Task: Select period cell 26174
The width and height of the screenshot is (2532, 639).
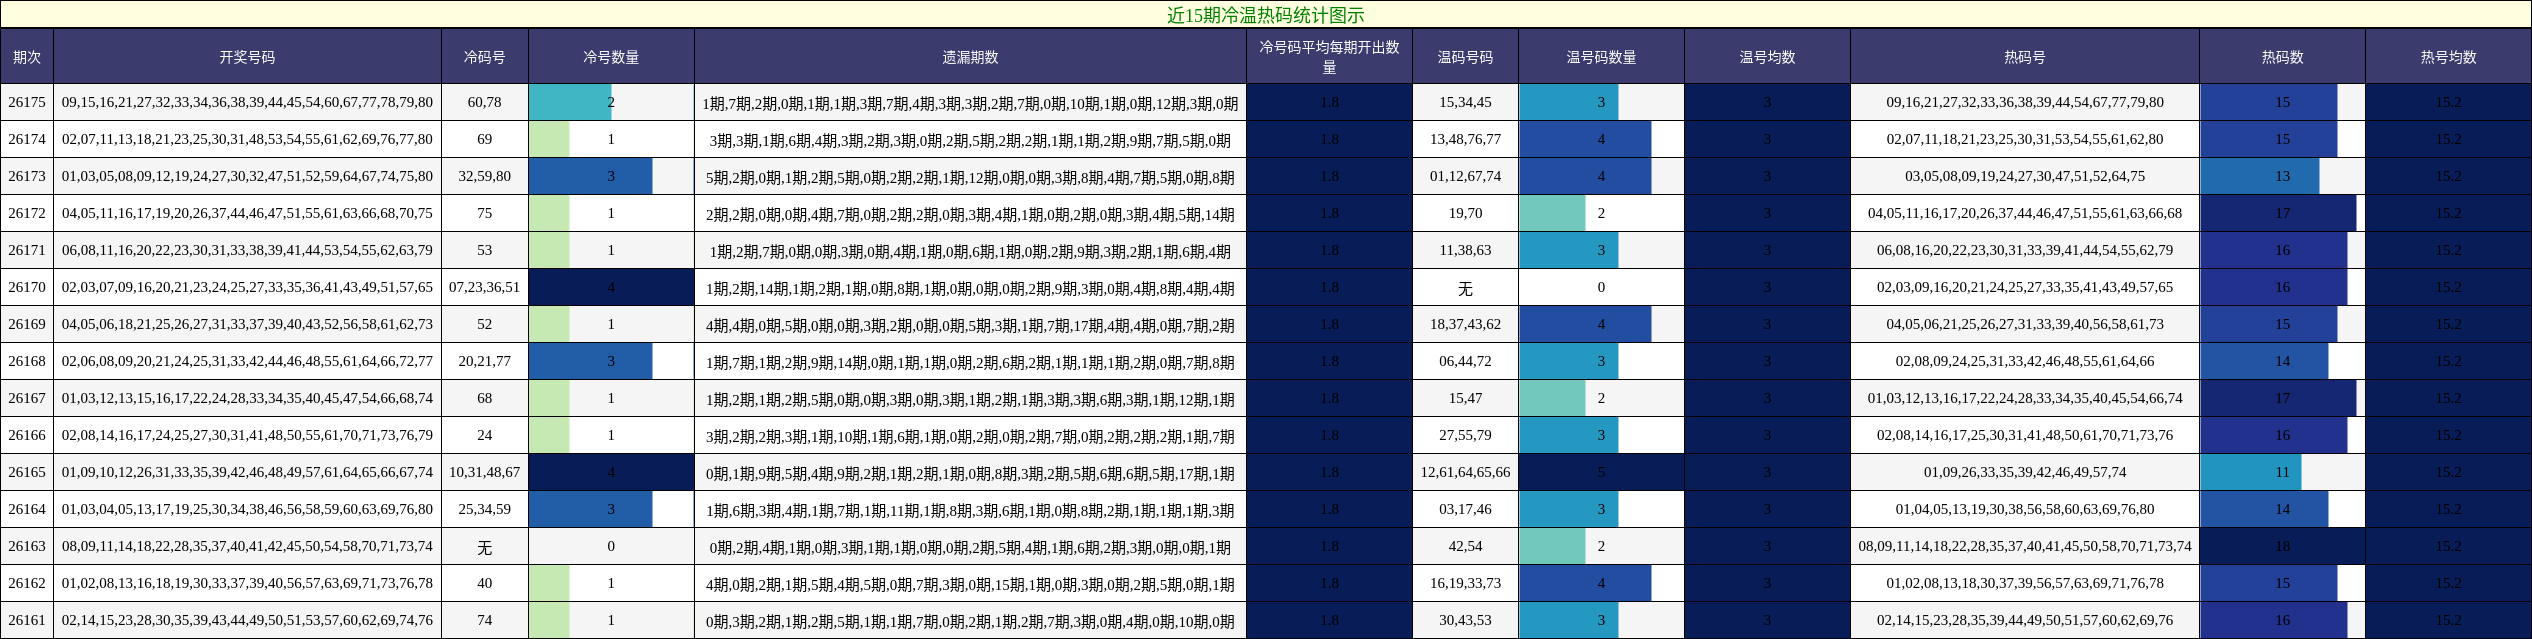Action: coord(27,139)
